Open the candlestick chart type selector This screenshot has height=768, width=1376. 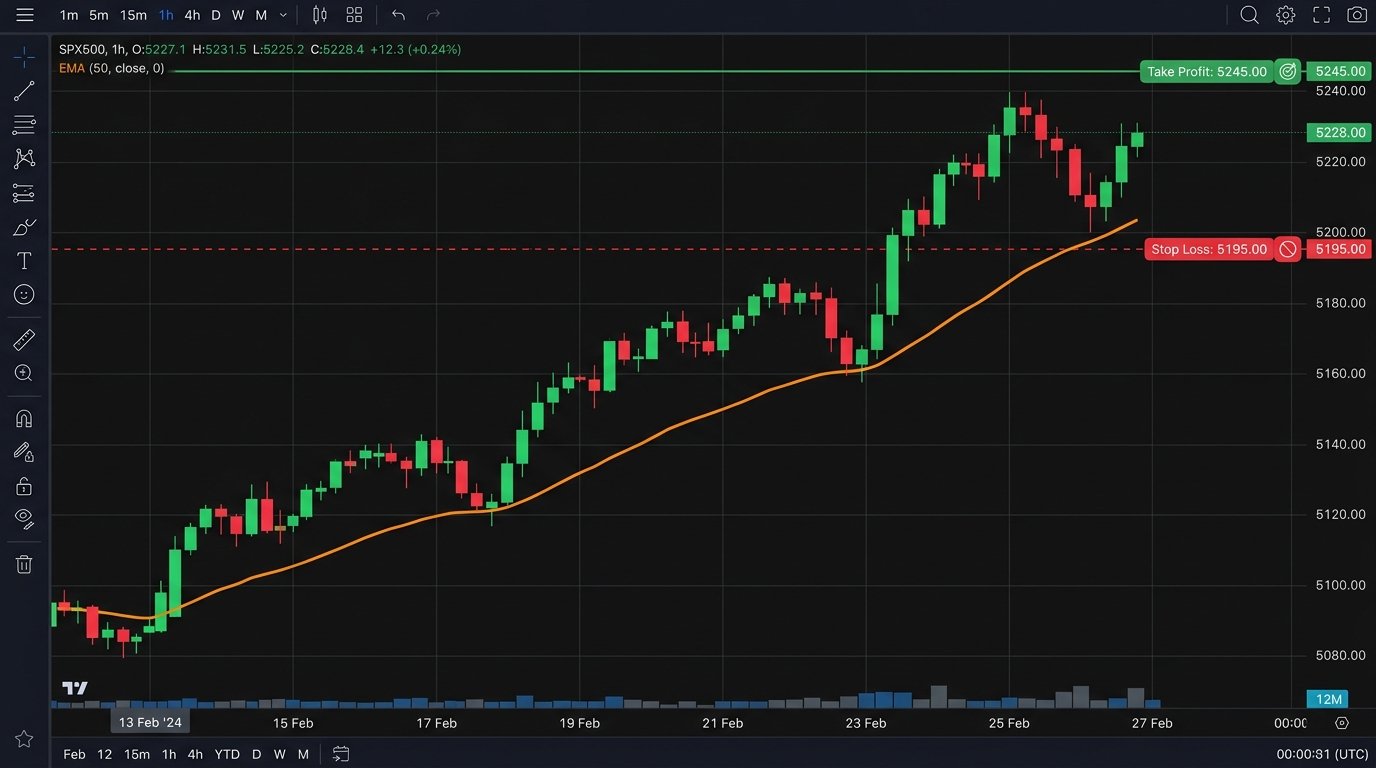[319, 15]
